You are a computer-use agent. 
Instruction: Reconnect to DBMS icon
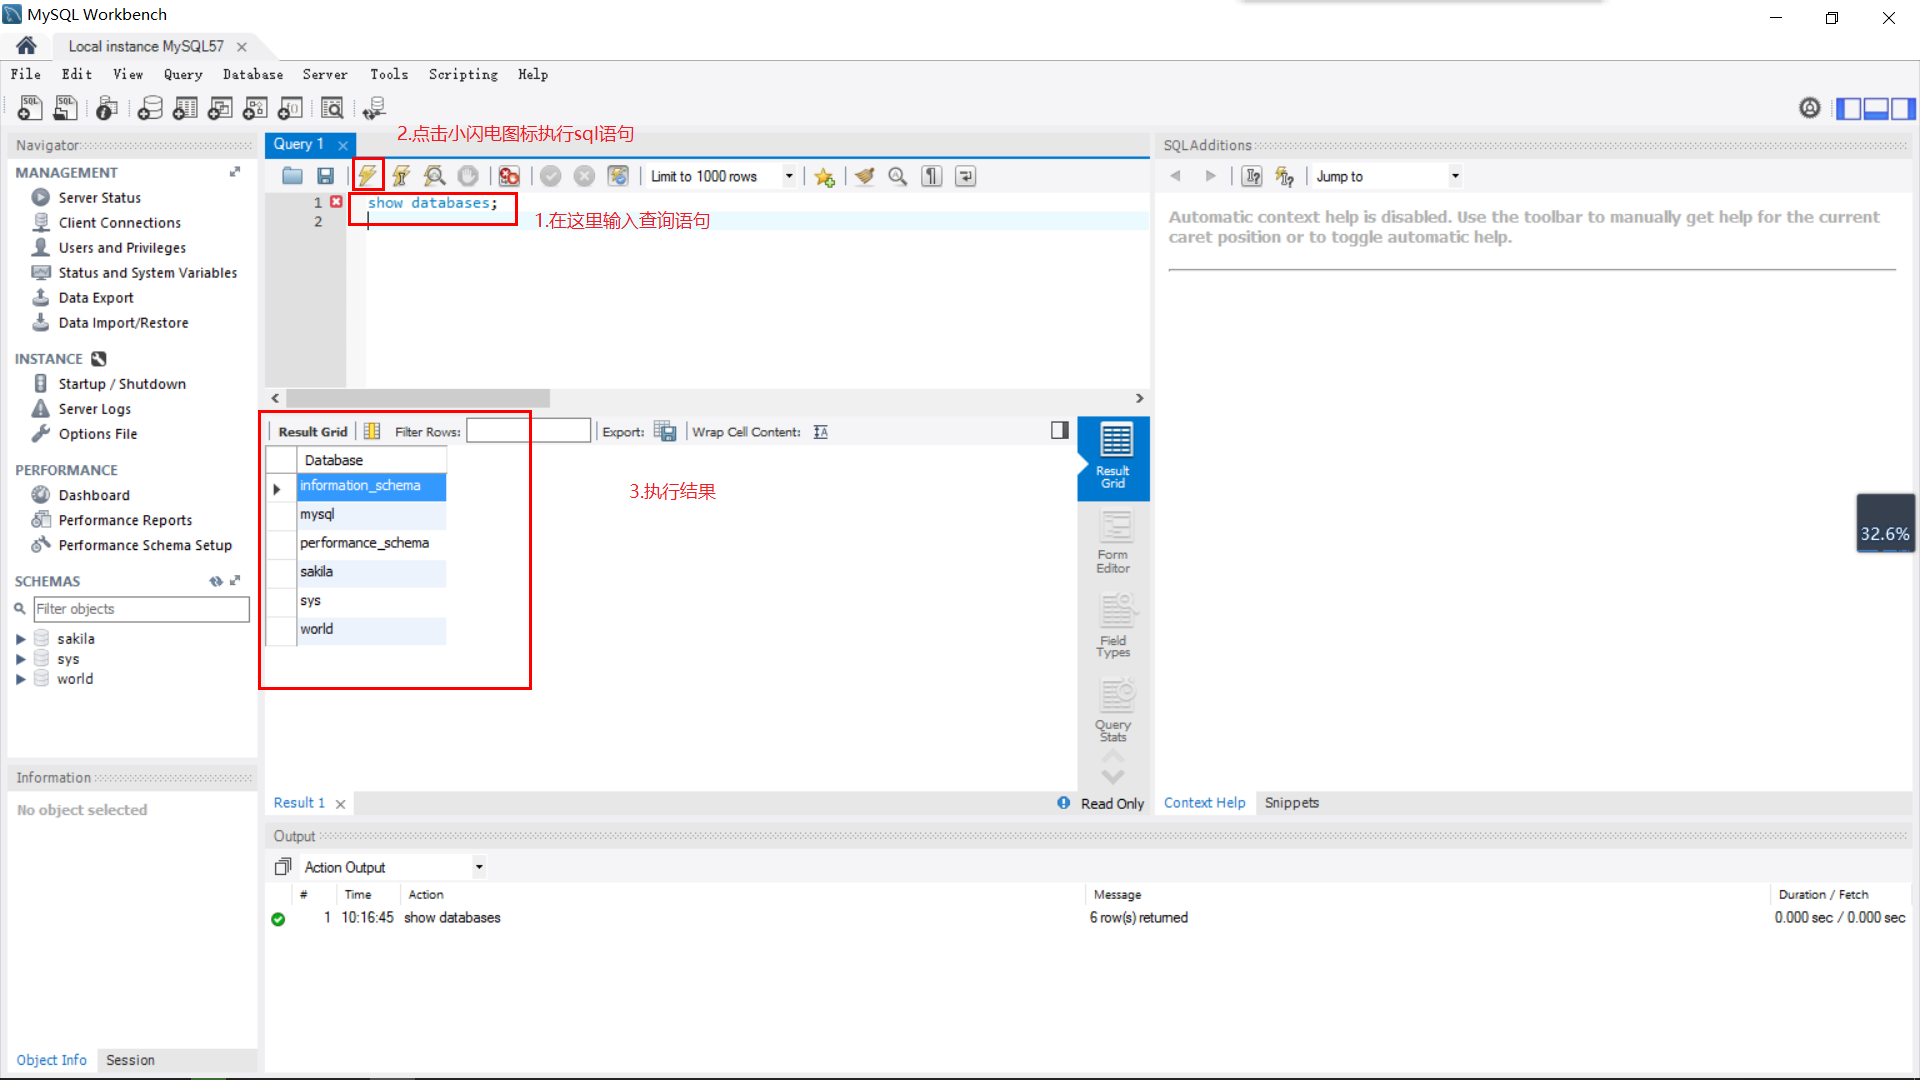(x=374, y=108)
